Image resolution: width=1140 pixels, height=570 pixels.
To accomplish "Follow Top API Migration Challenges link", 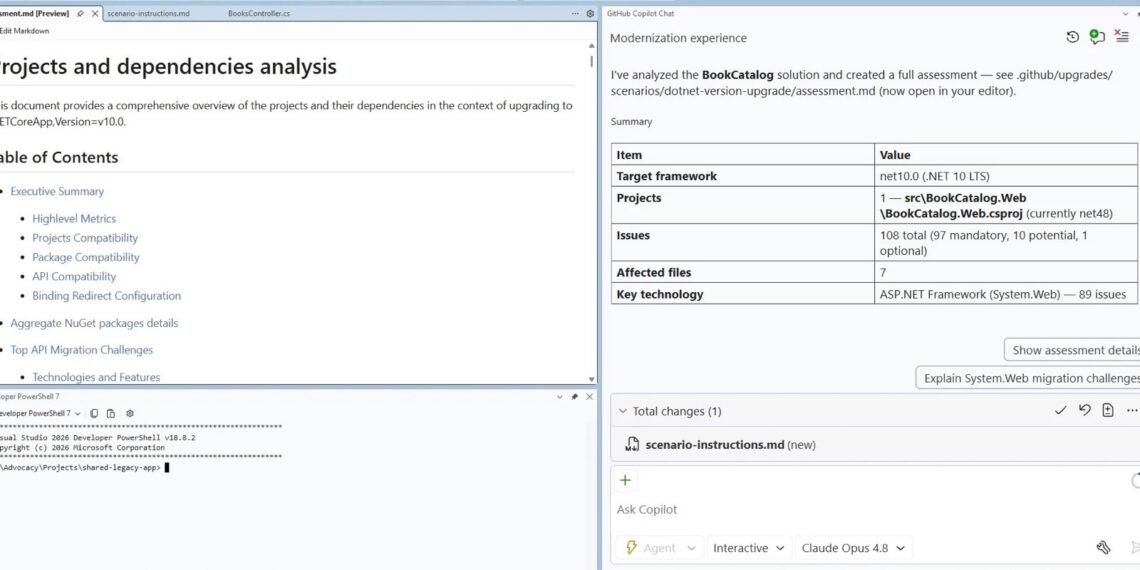I will click(x=81, y=350).
